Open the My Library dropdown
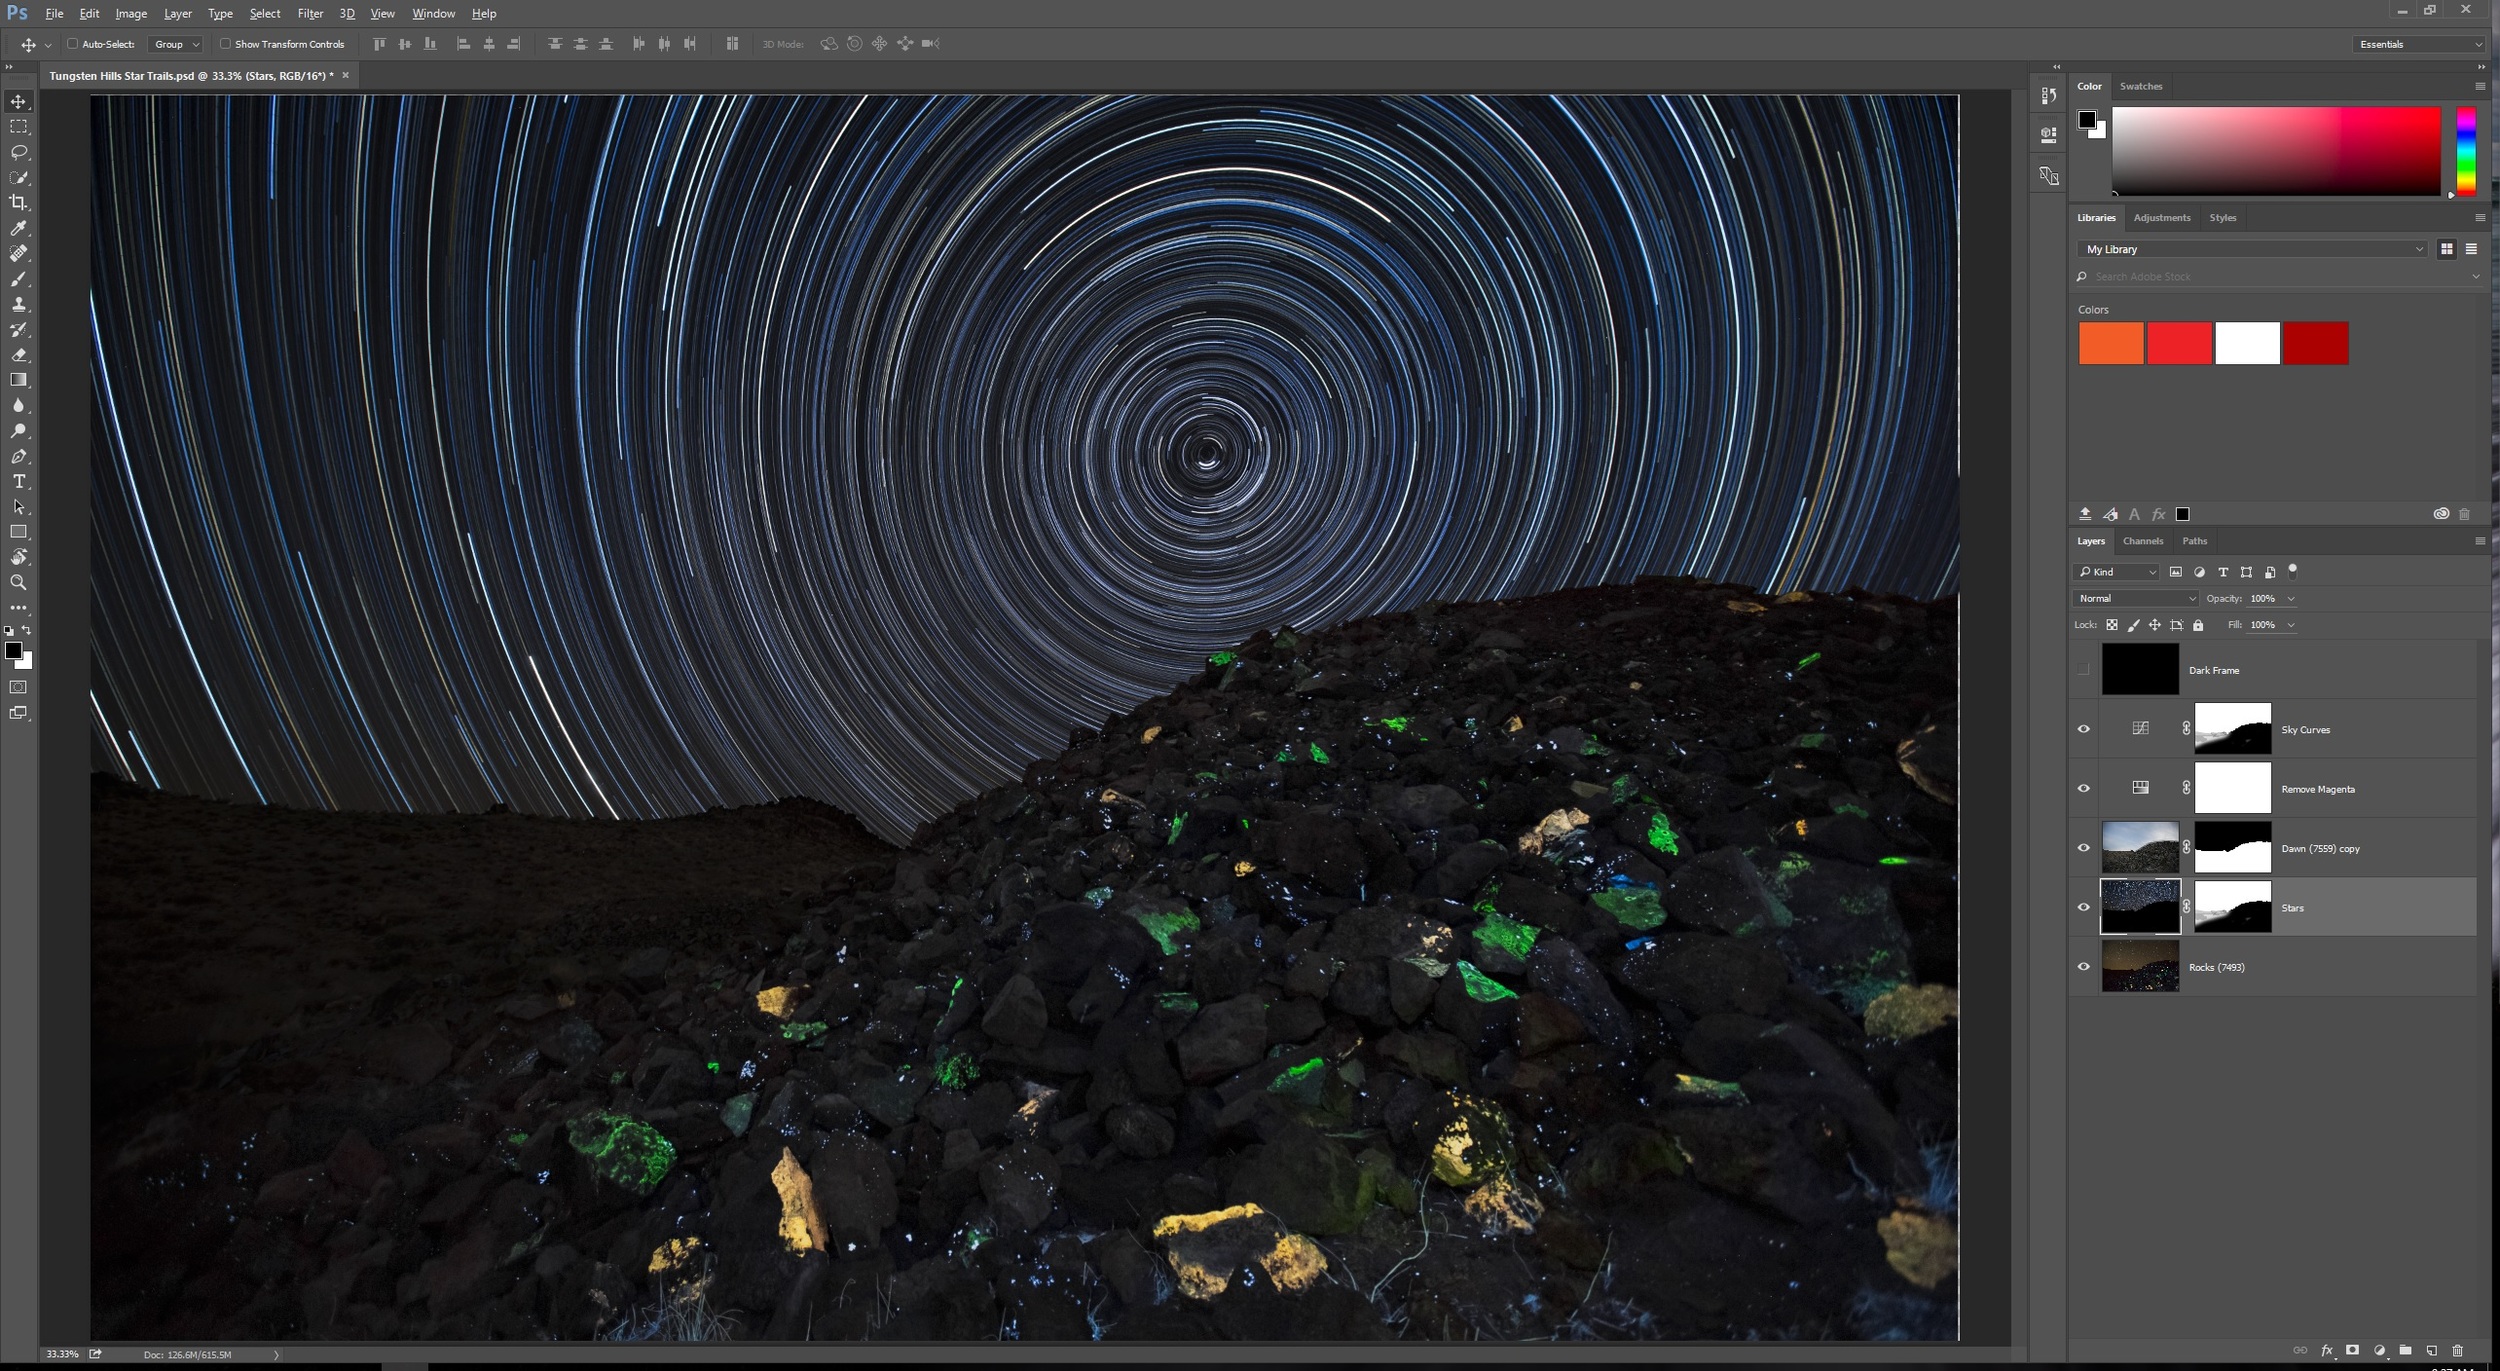2500x1371 pixels. (x=2252, y=249)
